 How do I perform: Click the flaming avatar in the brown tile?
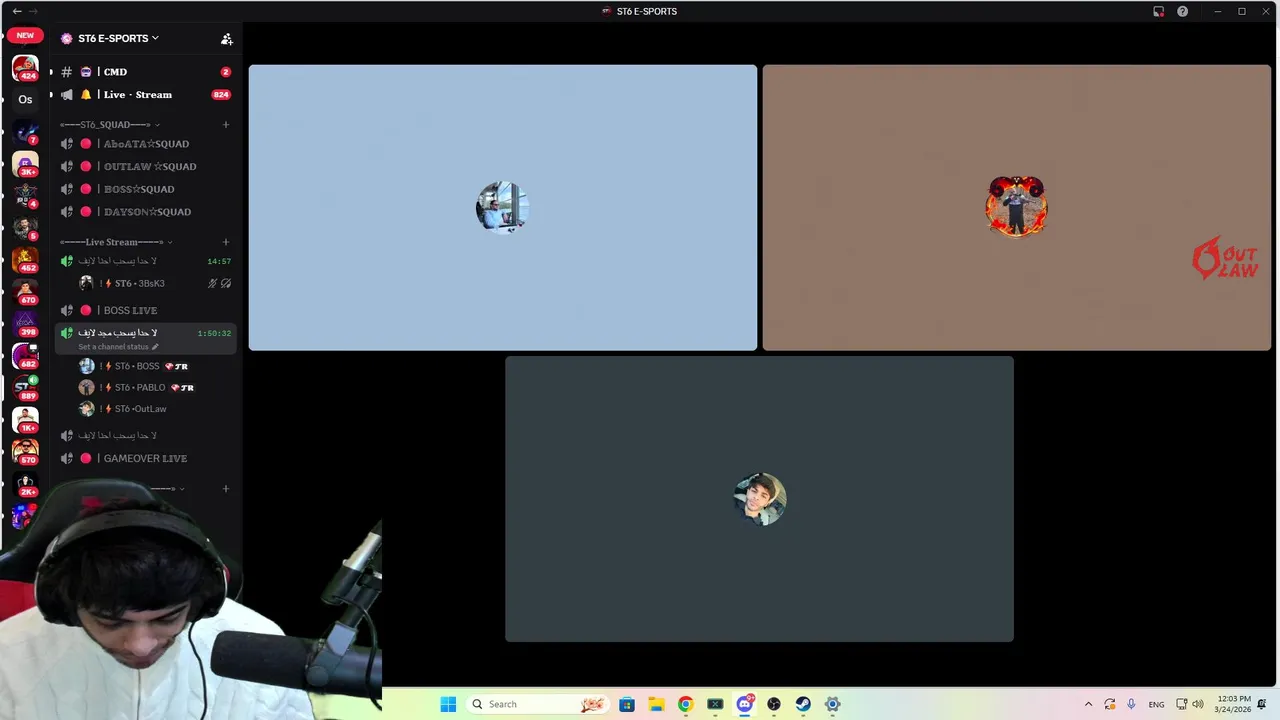[x=1017, y=206]
